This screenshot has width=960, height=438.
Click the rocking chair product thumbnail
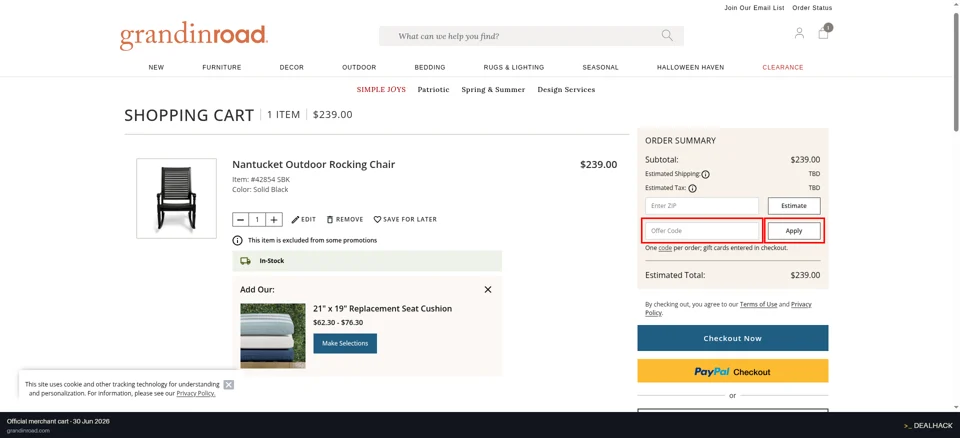tap(176, 198)
